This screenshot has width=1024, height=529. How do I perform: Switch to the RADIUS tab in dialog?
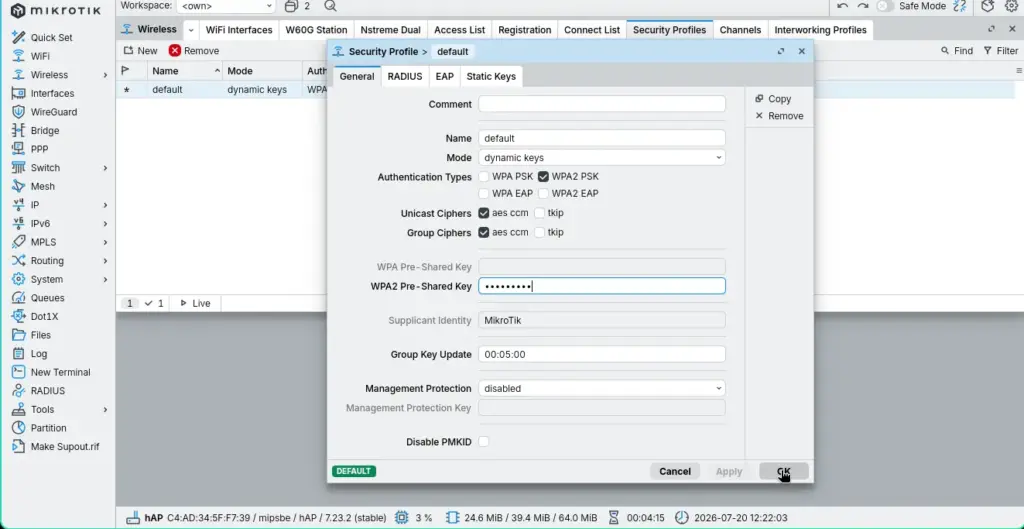(405, 76)
